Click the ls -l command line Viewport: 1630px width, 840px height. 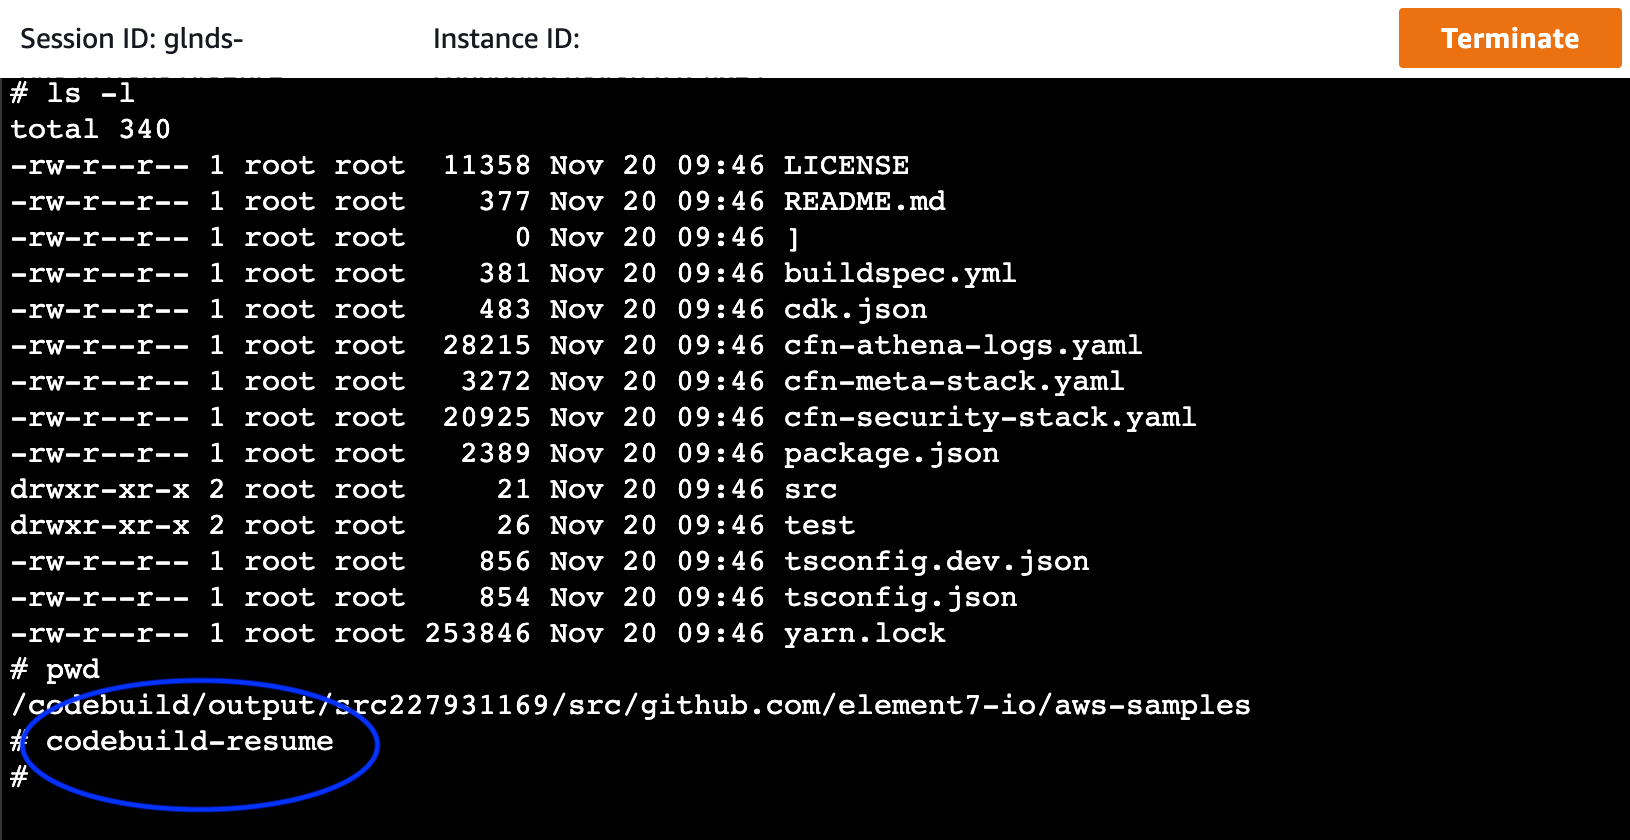click(72, 93)
